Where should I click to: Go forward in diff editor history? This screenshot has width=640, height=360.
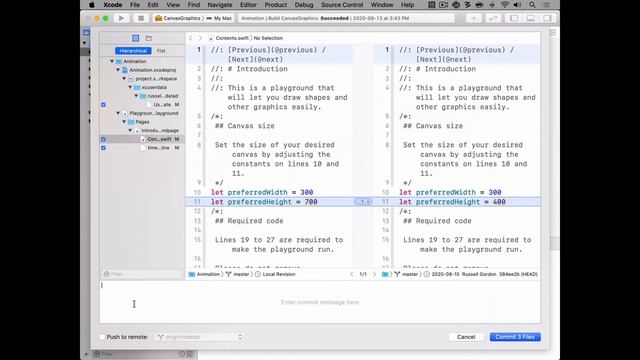tap(200, 38)
